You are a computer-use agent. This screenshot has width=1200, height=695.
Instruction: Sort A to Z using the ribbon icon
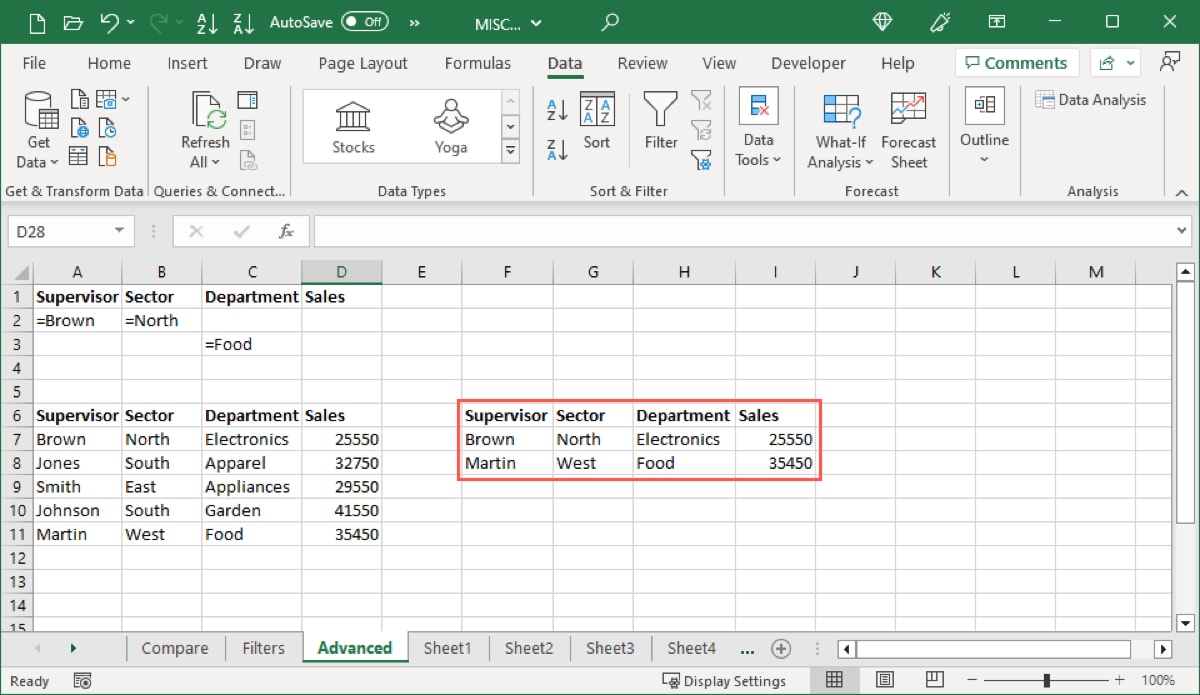[x=558, y=108]
